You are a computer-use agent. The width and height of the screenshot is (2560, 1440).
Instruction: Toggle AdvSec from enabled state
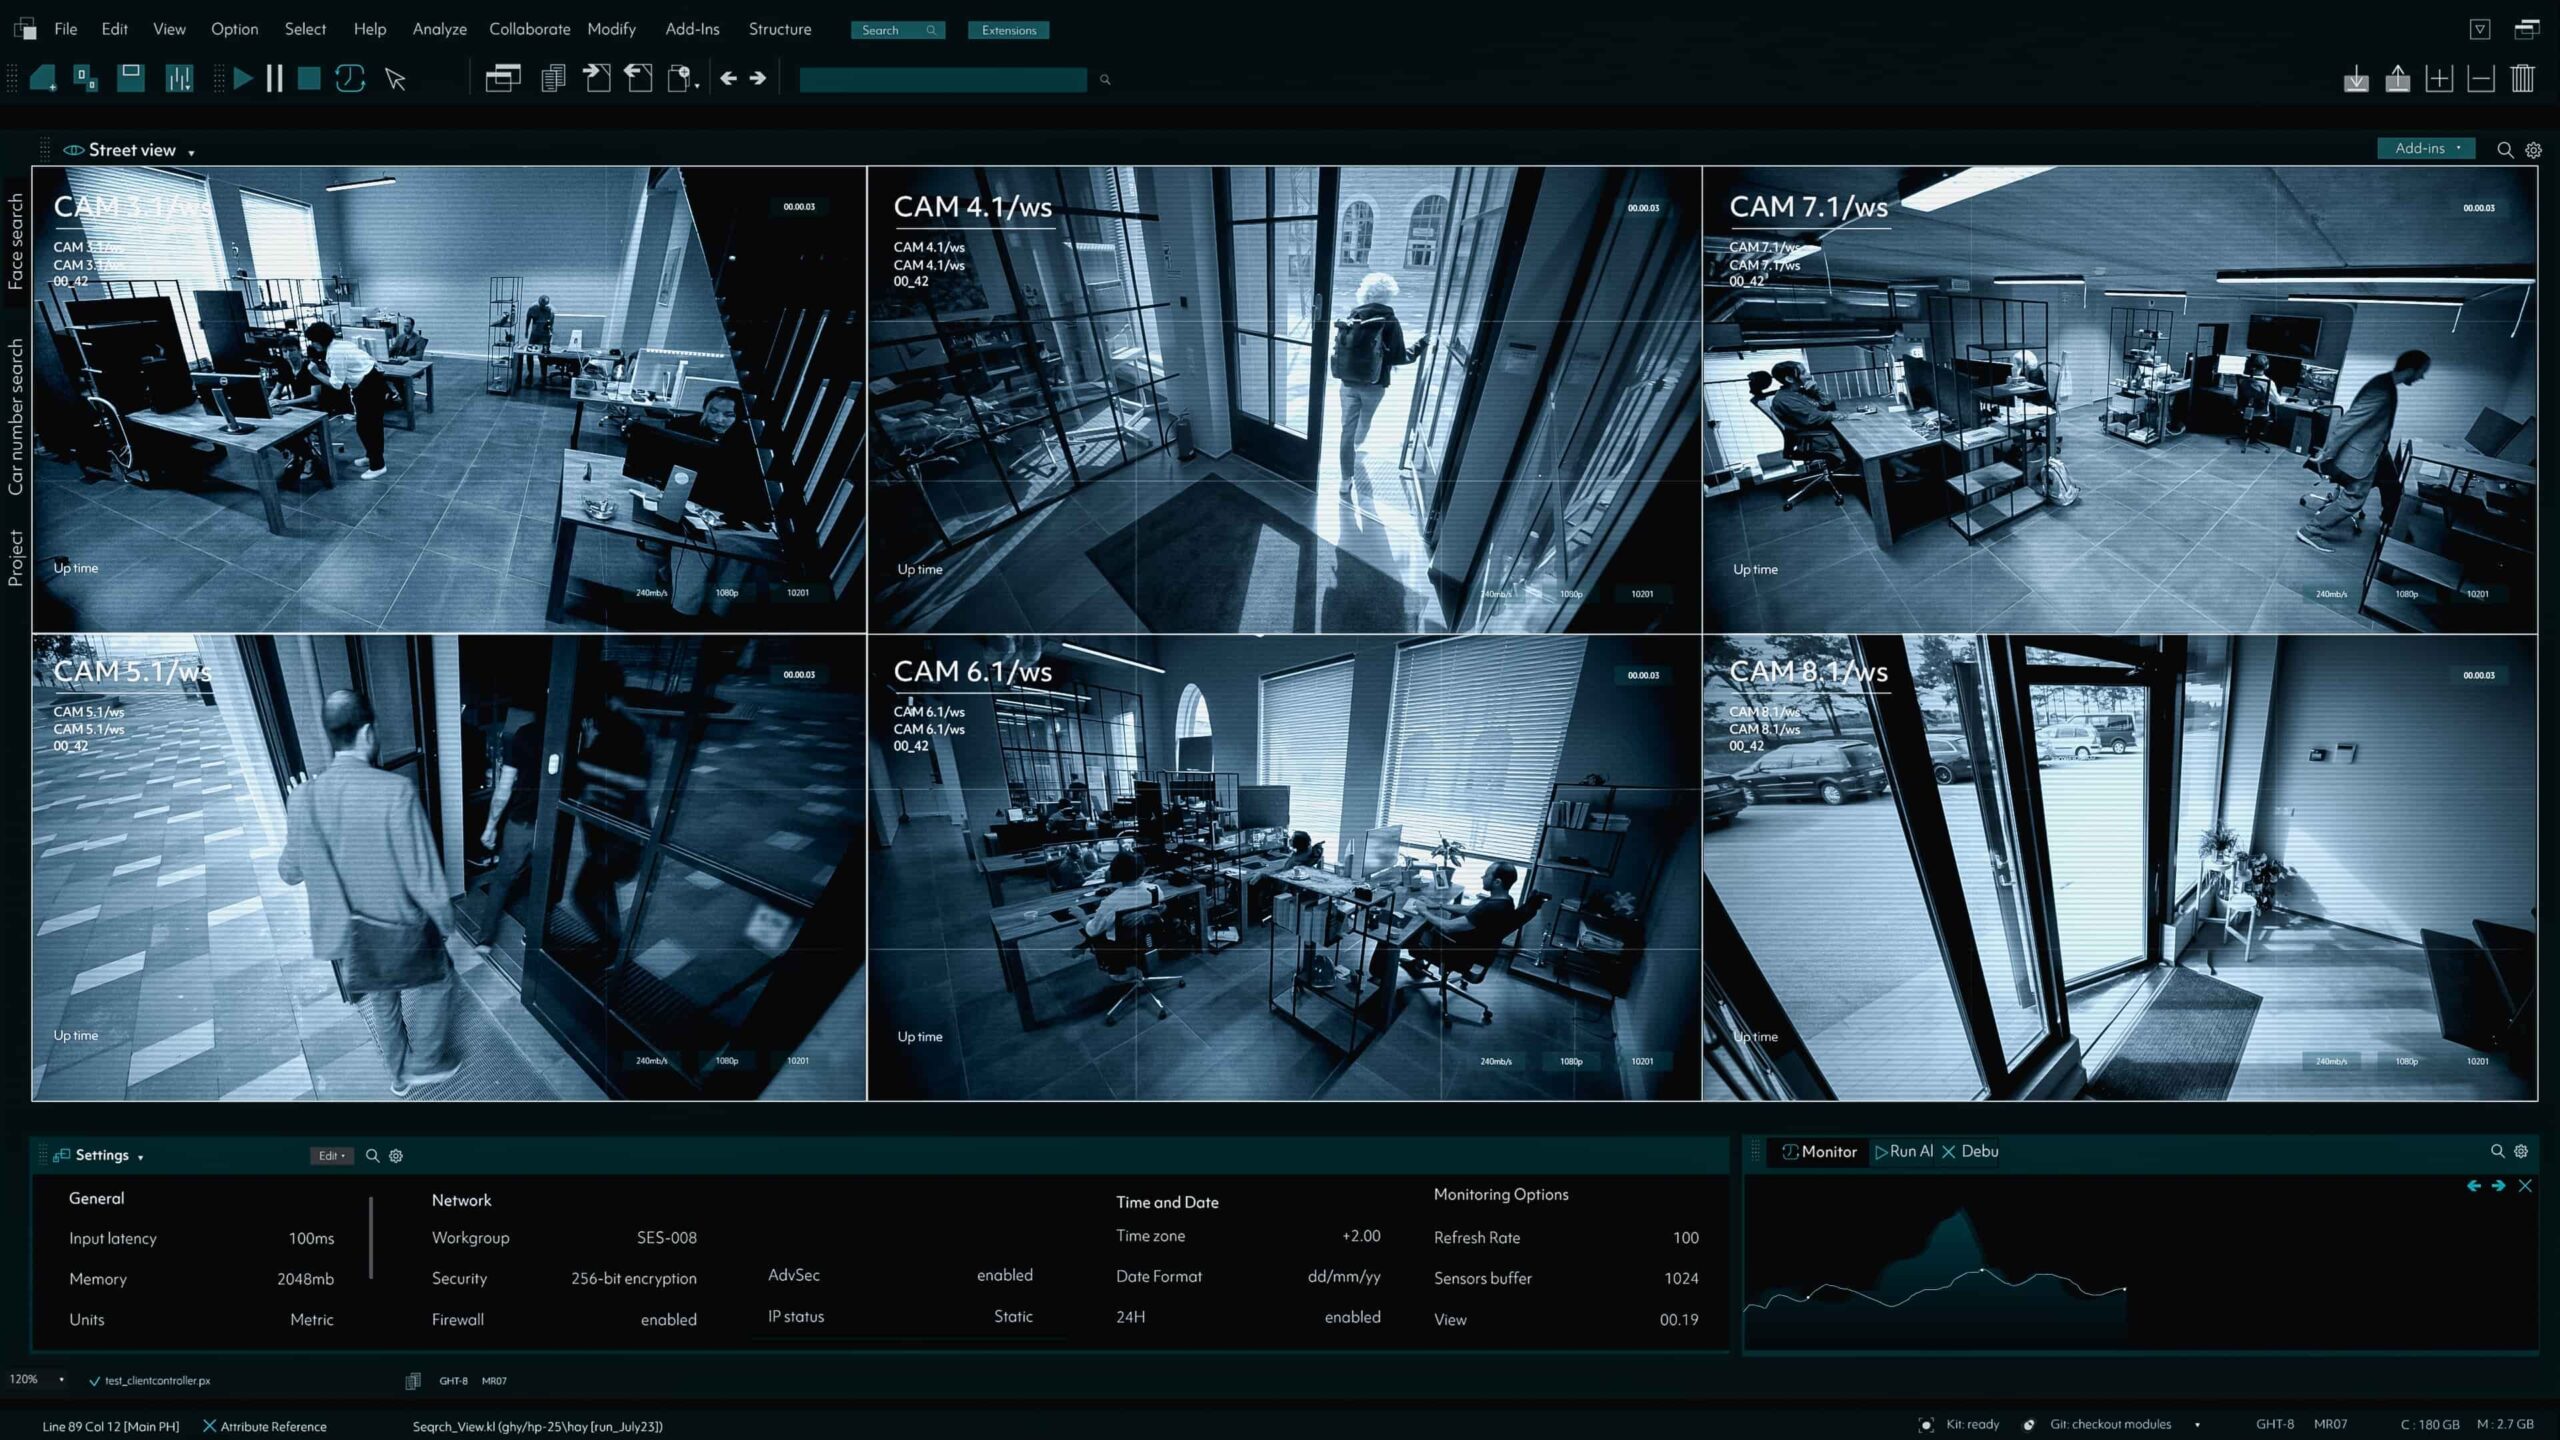pyautogui.click(x=1004, y=1275)
